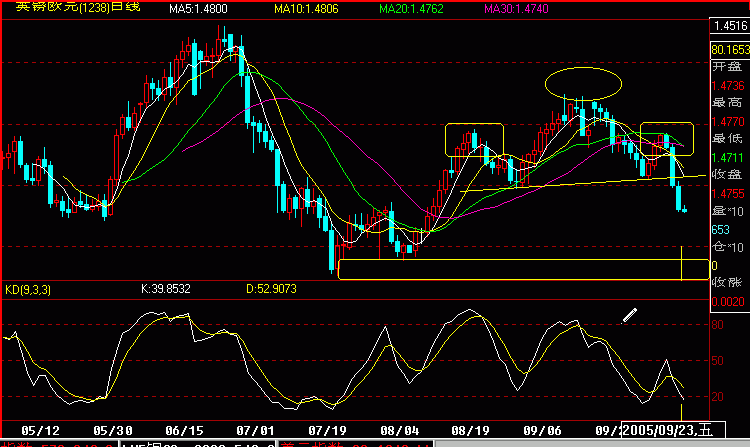Select the MA5:1.4800 indicator label
Viewport: 750px width, 447px height.
199,9
